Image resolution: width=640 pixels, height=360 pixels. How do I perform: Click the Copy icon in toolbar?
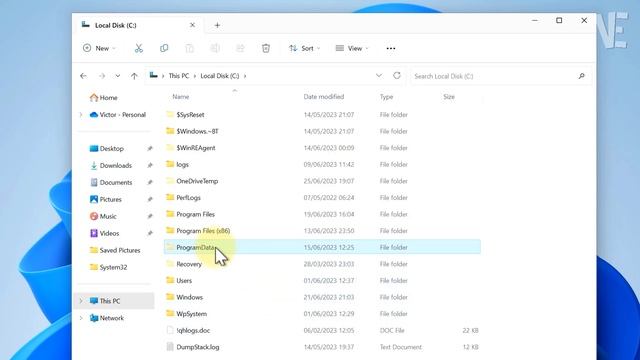pos(164,48)
